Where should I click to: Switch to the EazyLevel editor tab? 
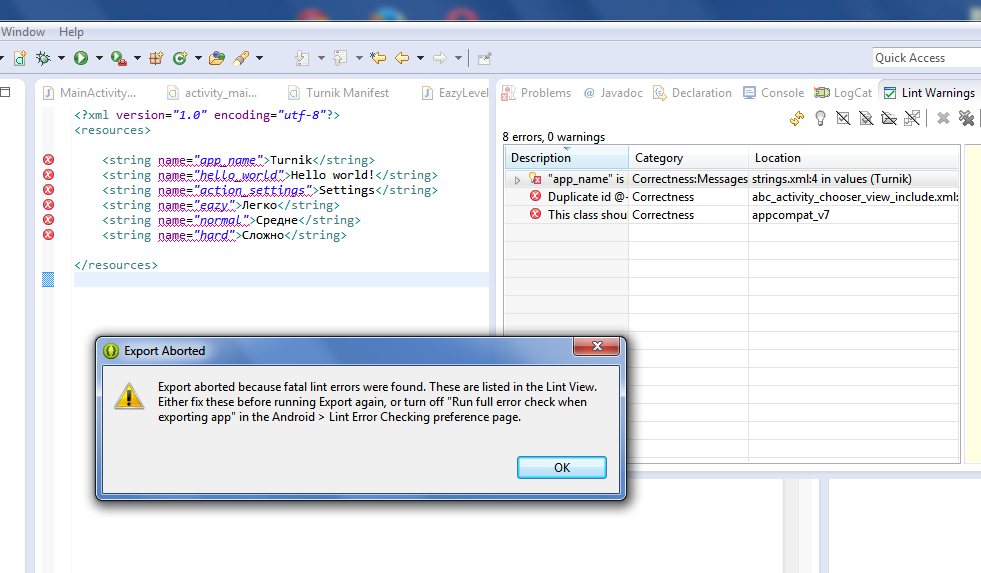pyautogui.click(x=455, y=93)
